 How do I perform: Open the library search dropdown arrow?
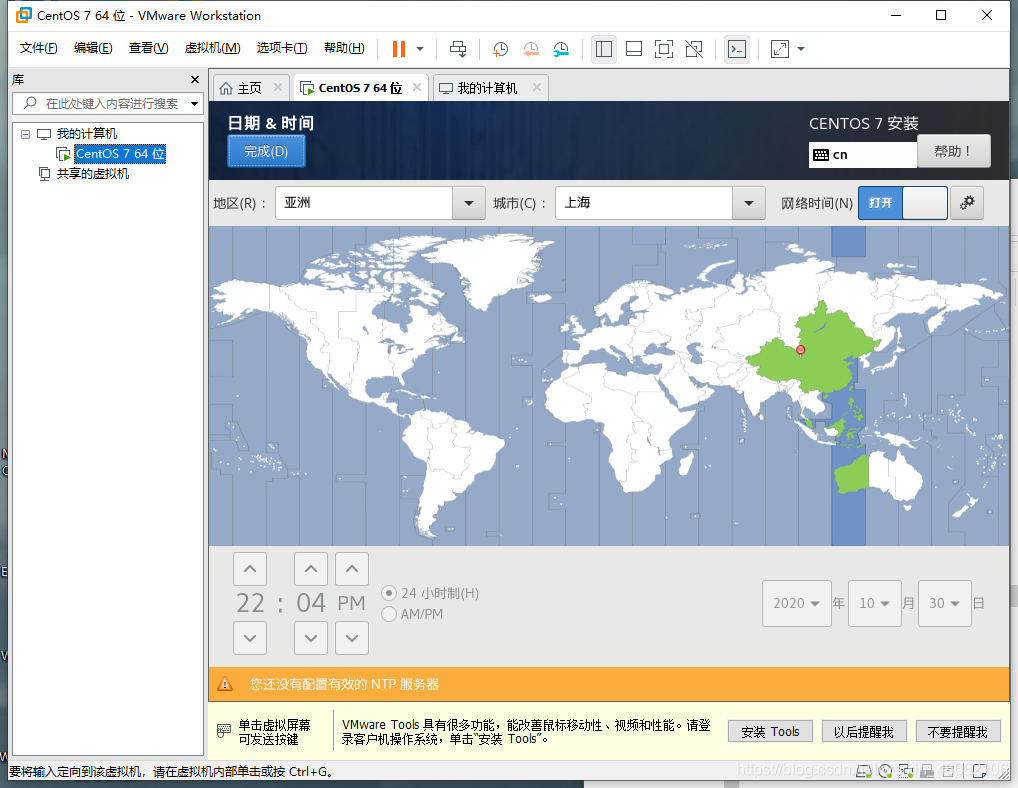194,103
